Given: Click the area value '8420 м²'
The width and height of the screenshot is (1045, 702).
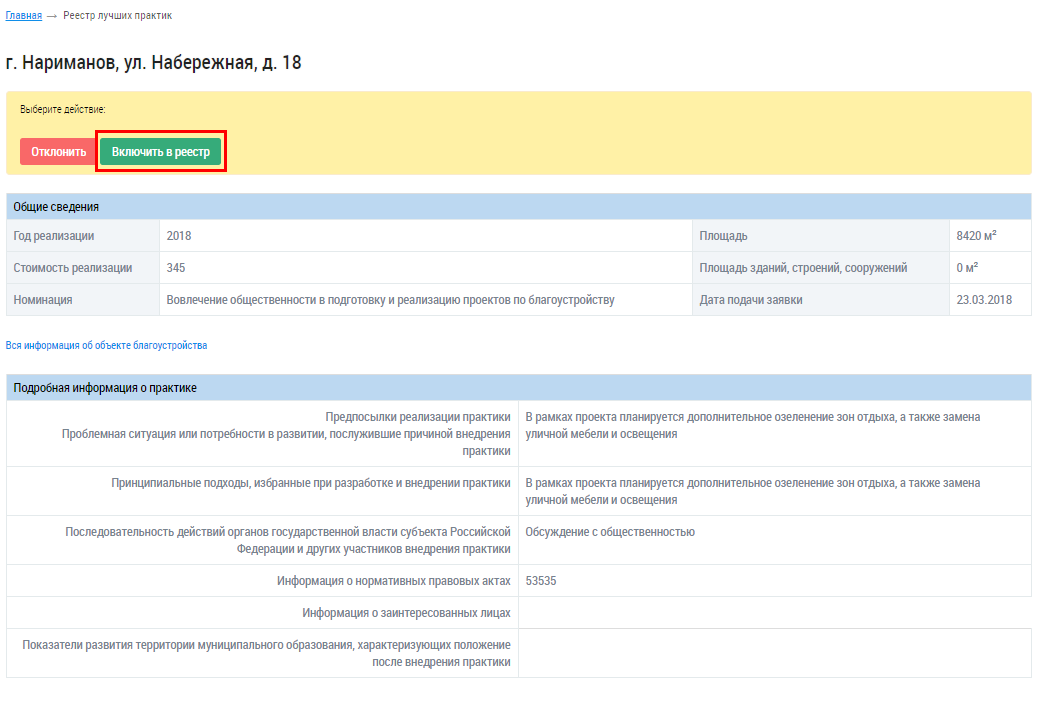Looking at the screenshot, I should 976,236.
